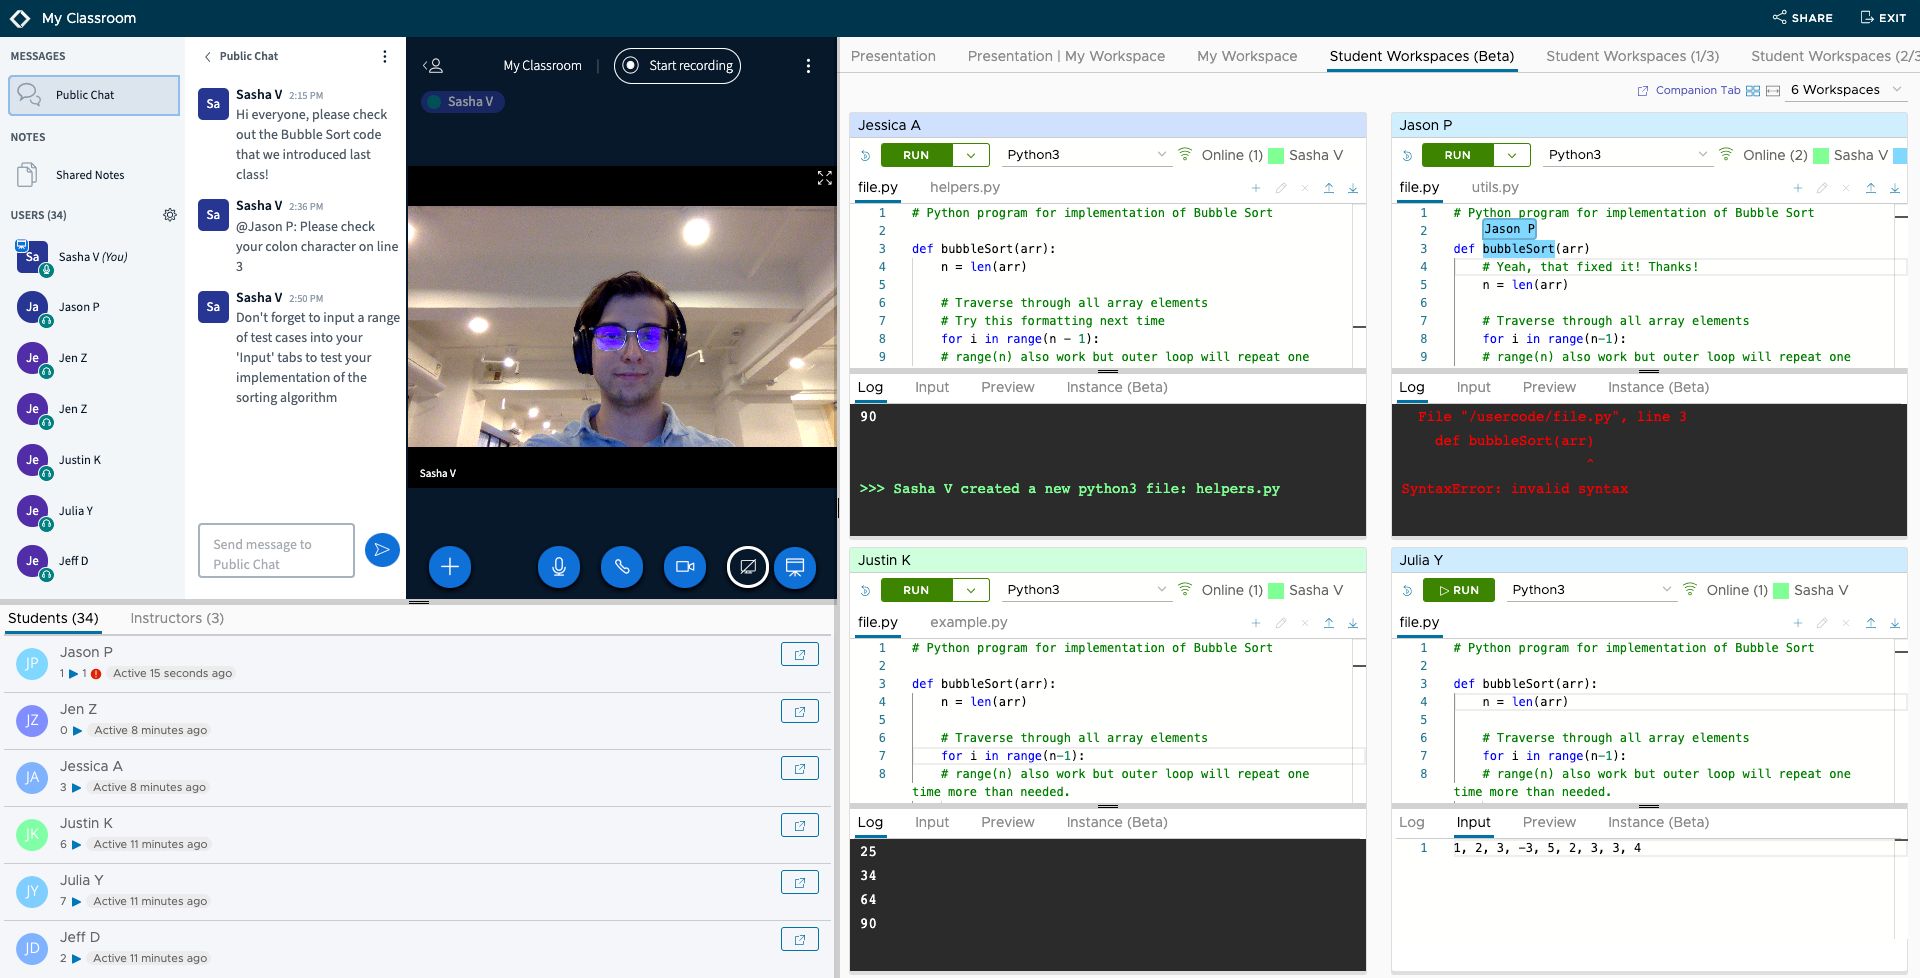Viewport: 1920px width, 978px height.
Task: Change the Python3 language in Julia Y's workspace
Action: click(x=1590, y=589)
